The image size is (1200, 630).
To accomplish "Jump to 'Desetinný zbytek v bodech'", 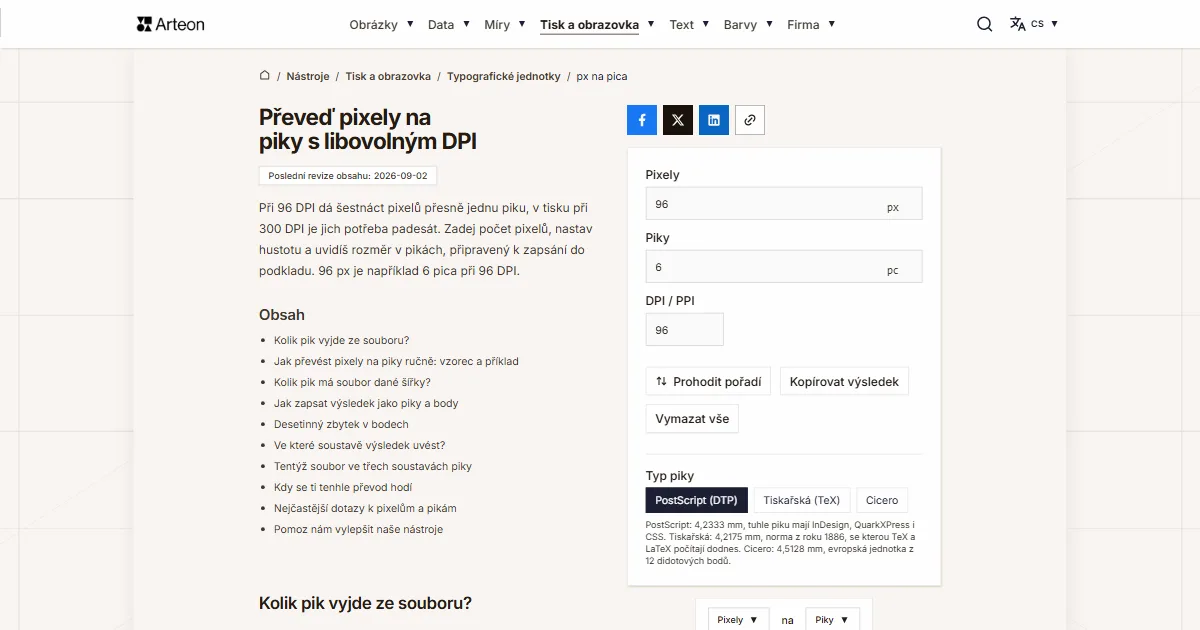I will tap(341, 424).
